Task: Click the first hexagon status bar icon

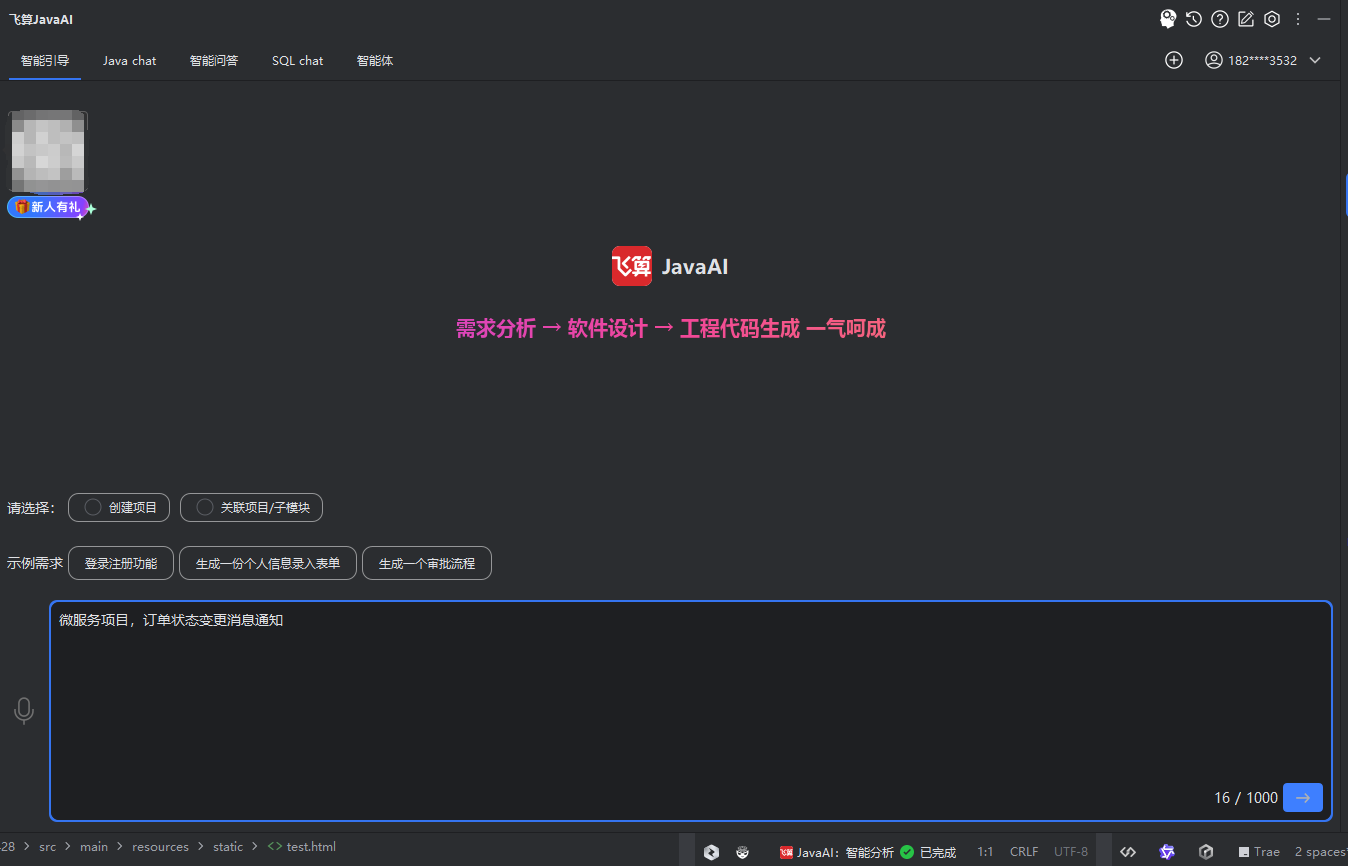Action: (x=711, y=852)
